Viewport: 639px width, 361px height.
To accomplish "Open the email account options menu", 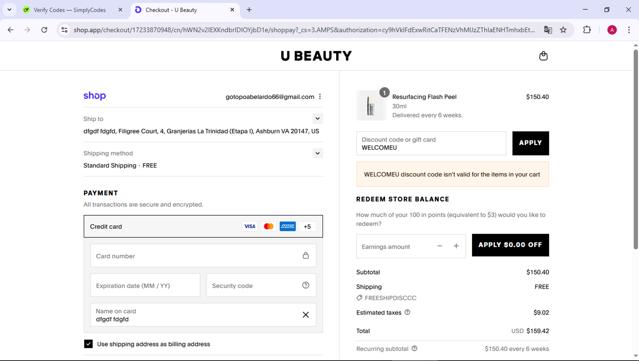I will [x=320, y=97].
